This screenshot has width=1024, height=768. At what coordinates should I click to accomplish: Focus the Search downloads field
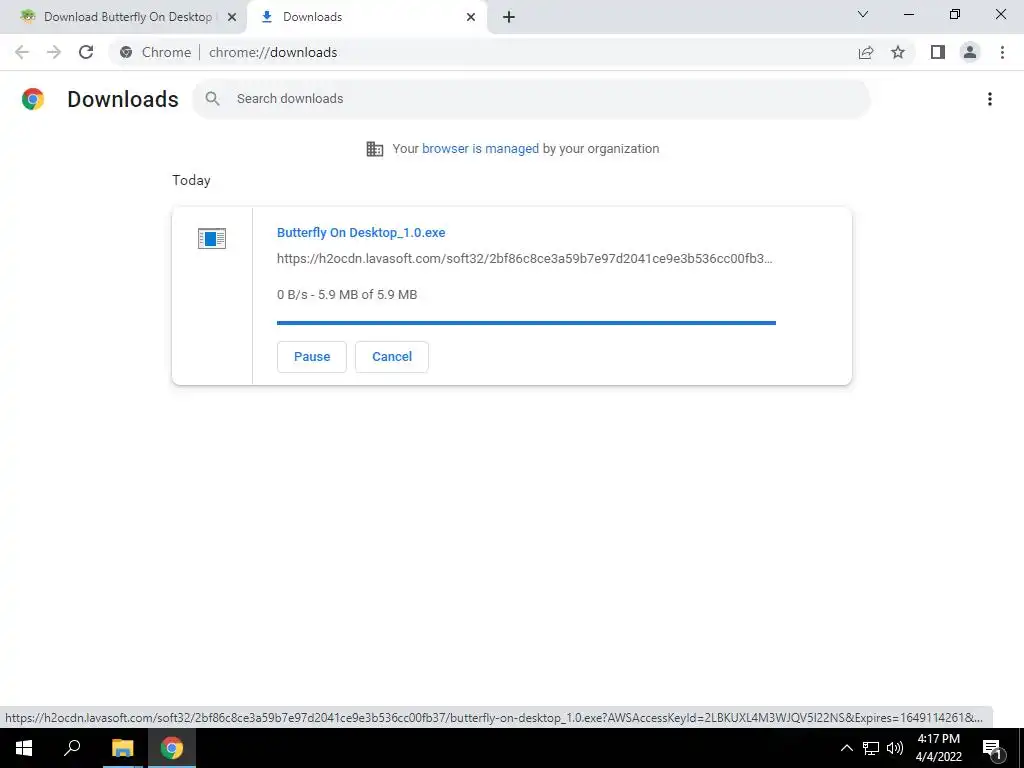click(532, 99)
